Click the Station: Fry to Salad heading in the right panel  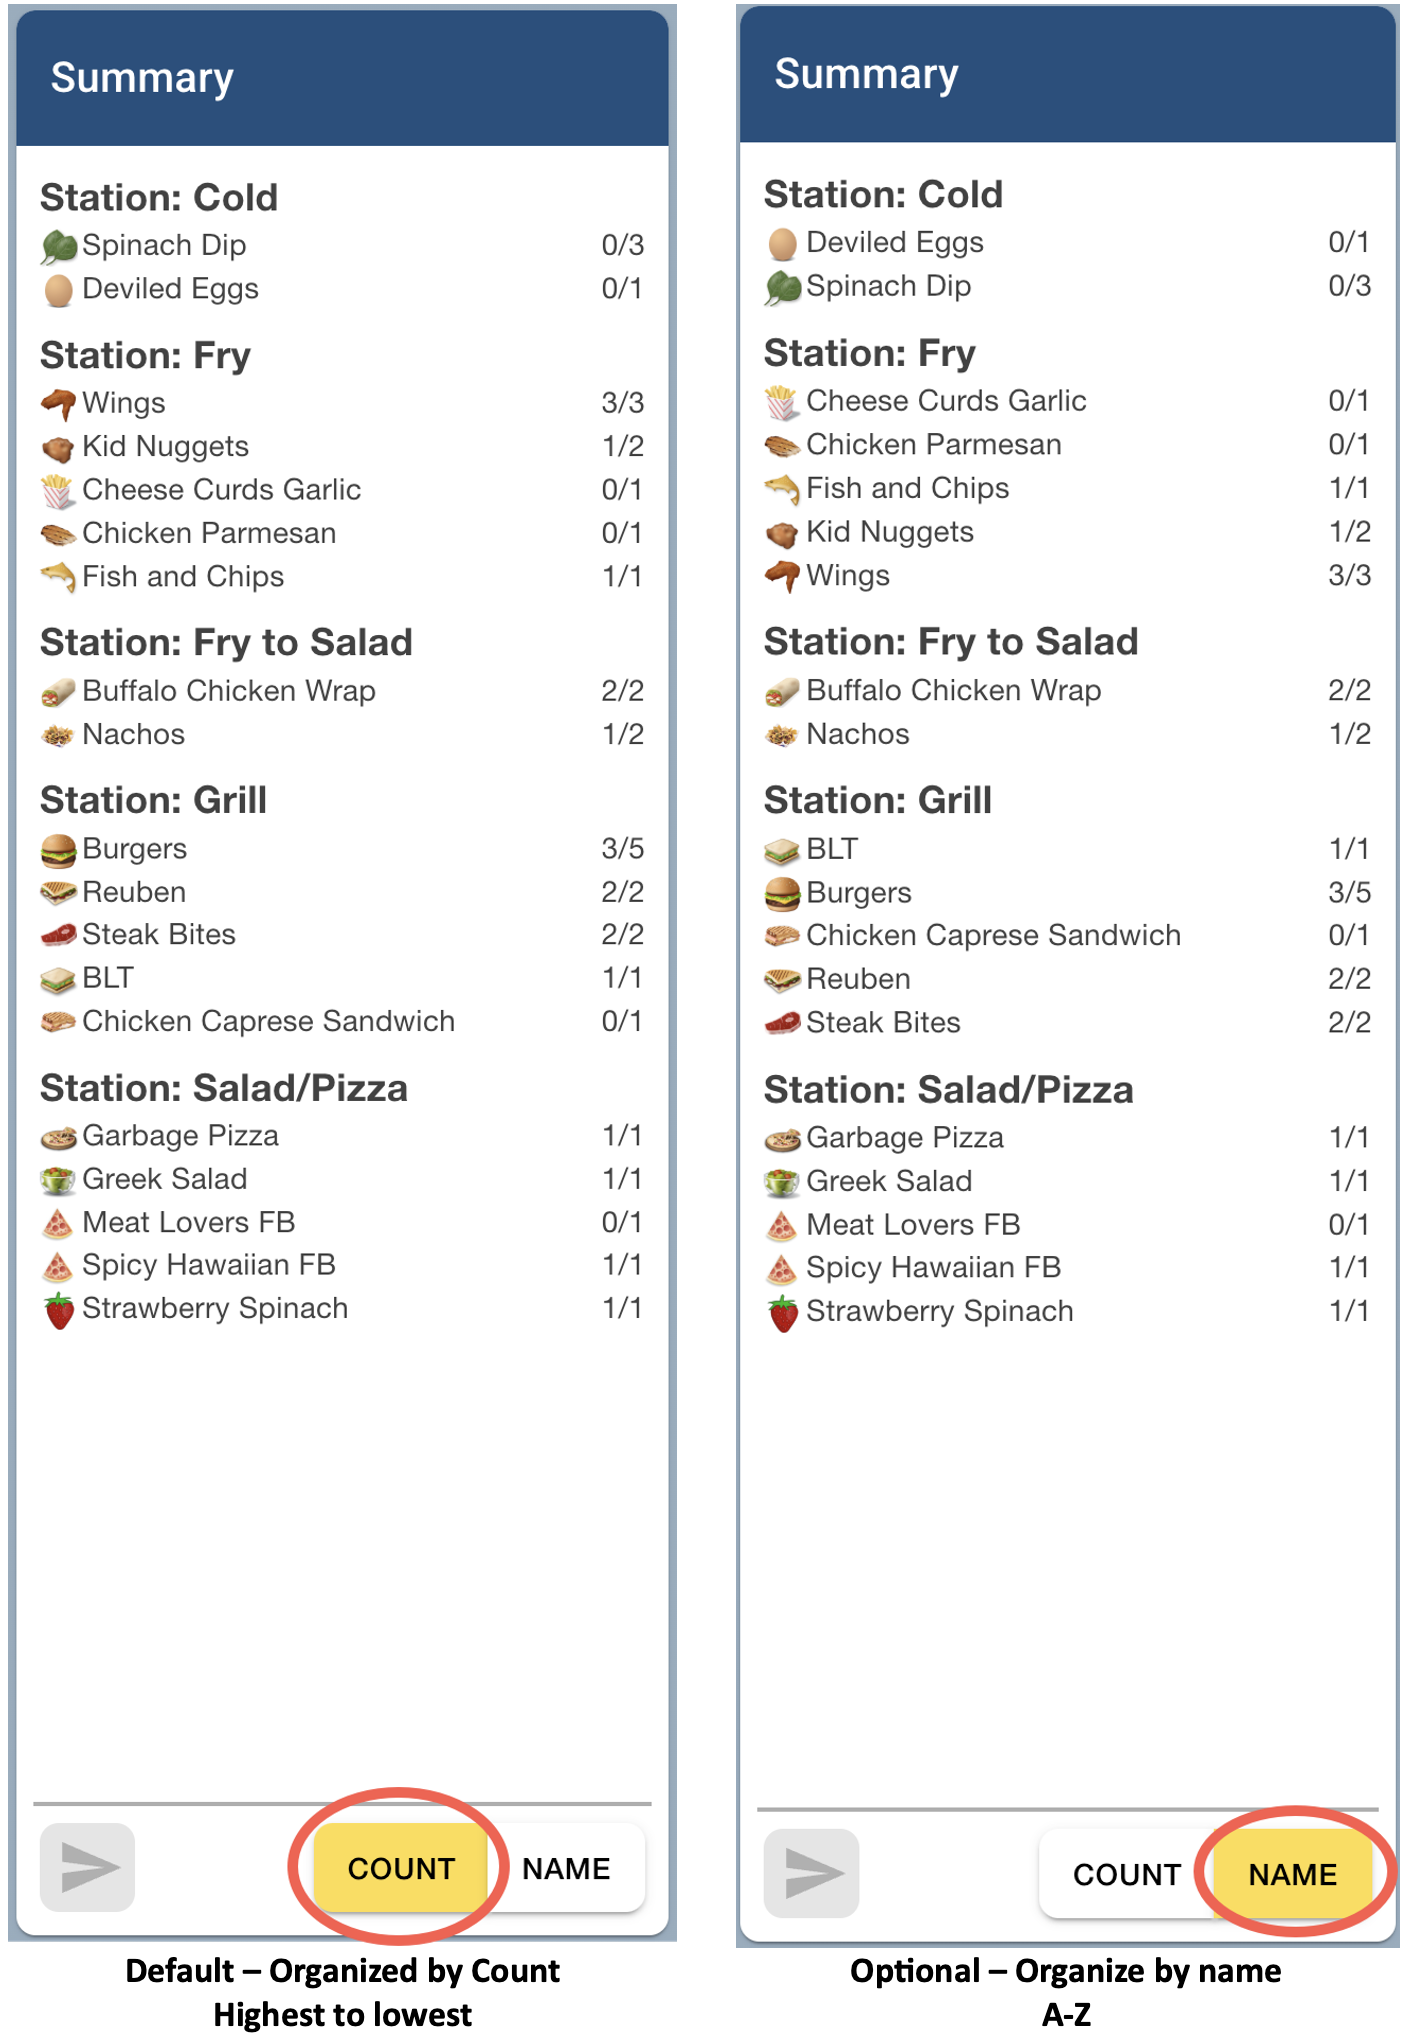pyautogui.click(x=951, y=642)
